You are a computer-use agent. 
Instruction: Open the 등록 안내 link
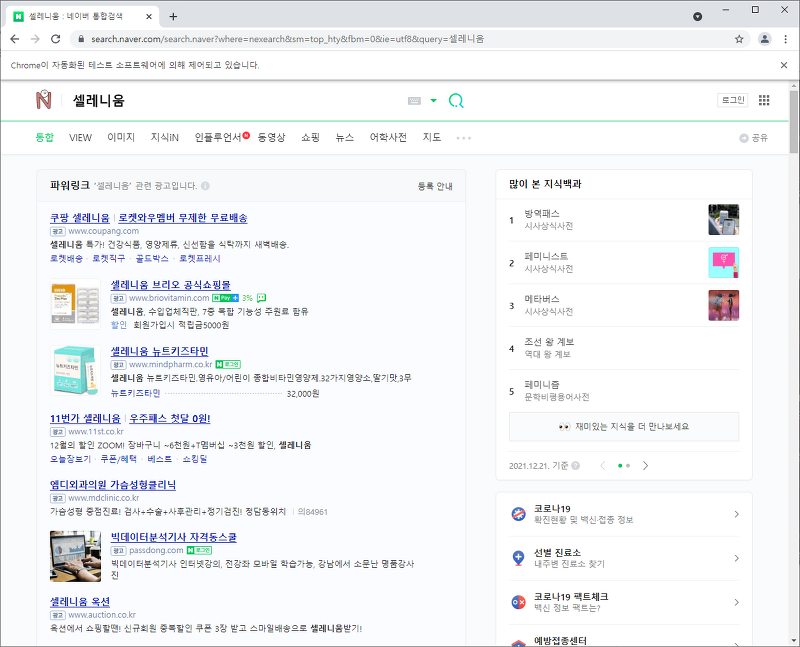(435, 186)
